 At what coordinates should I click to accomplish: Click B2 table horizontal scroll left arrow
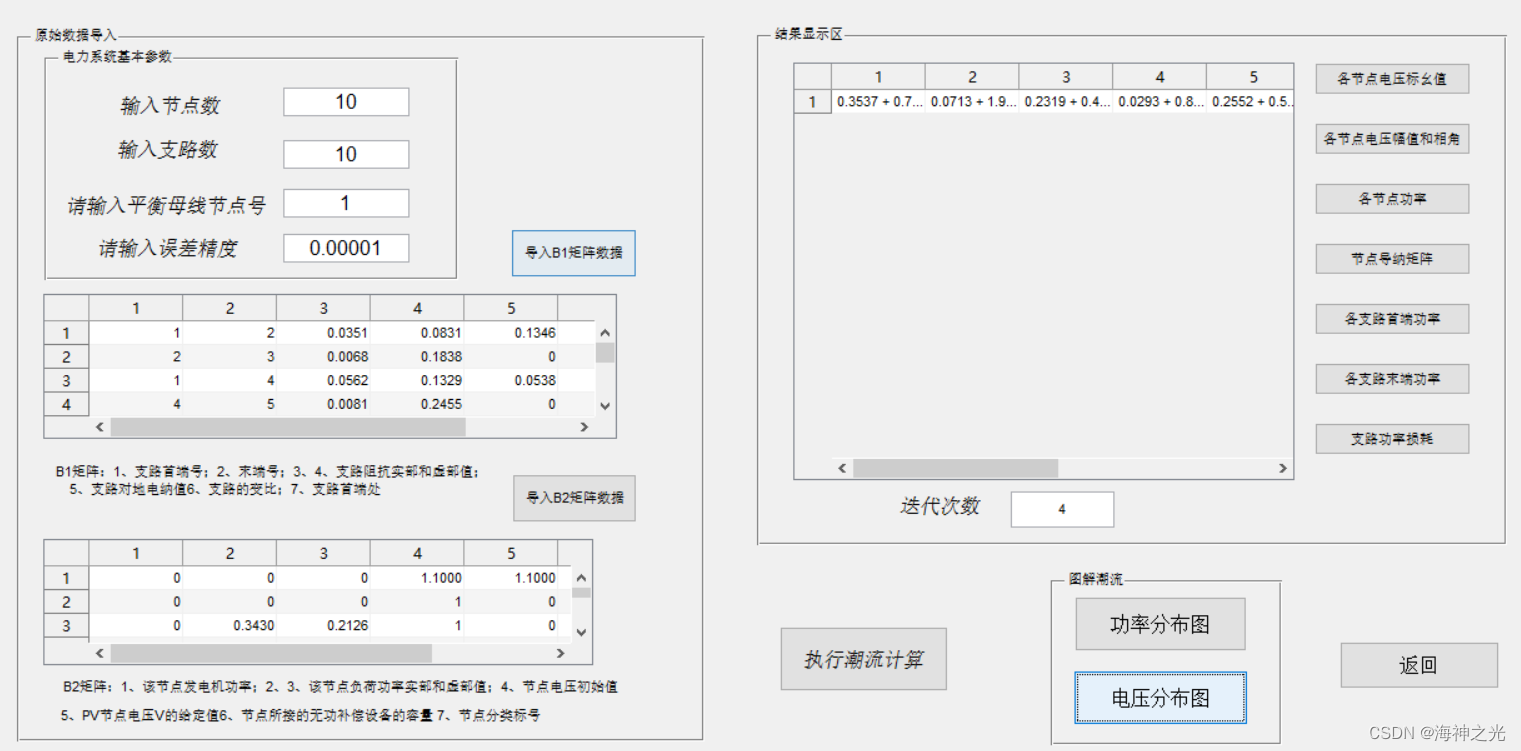point(99,653)
